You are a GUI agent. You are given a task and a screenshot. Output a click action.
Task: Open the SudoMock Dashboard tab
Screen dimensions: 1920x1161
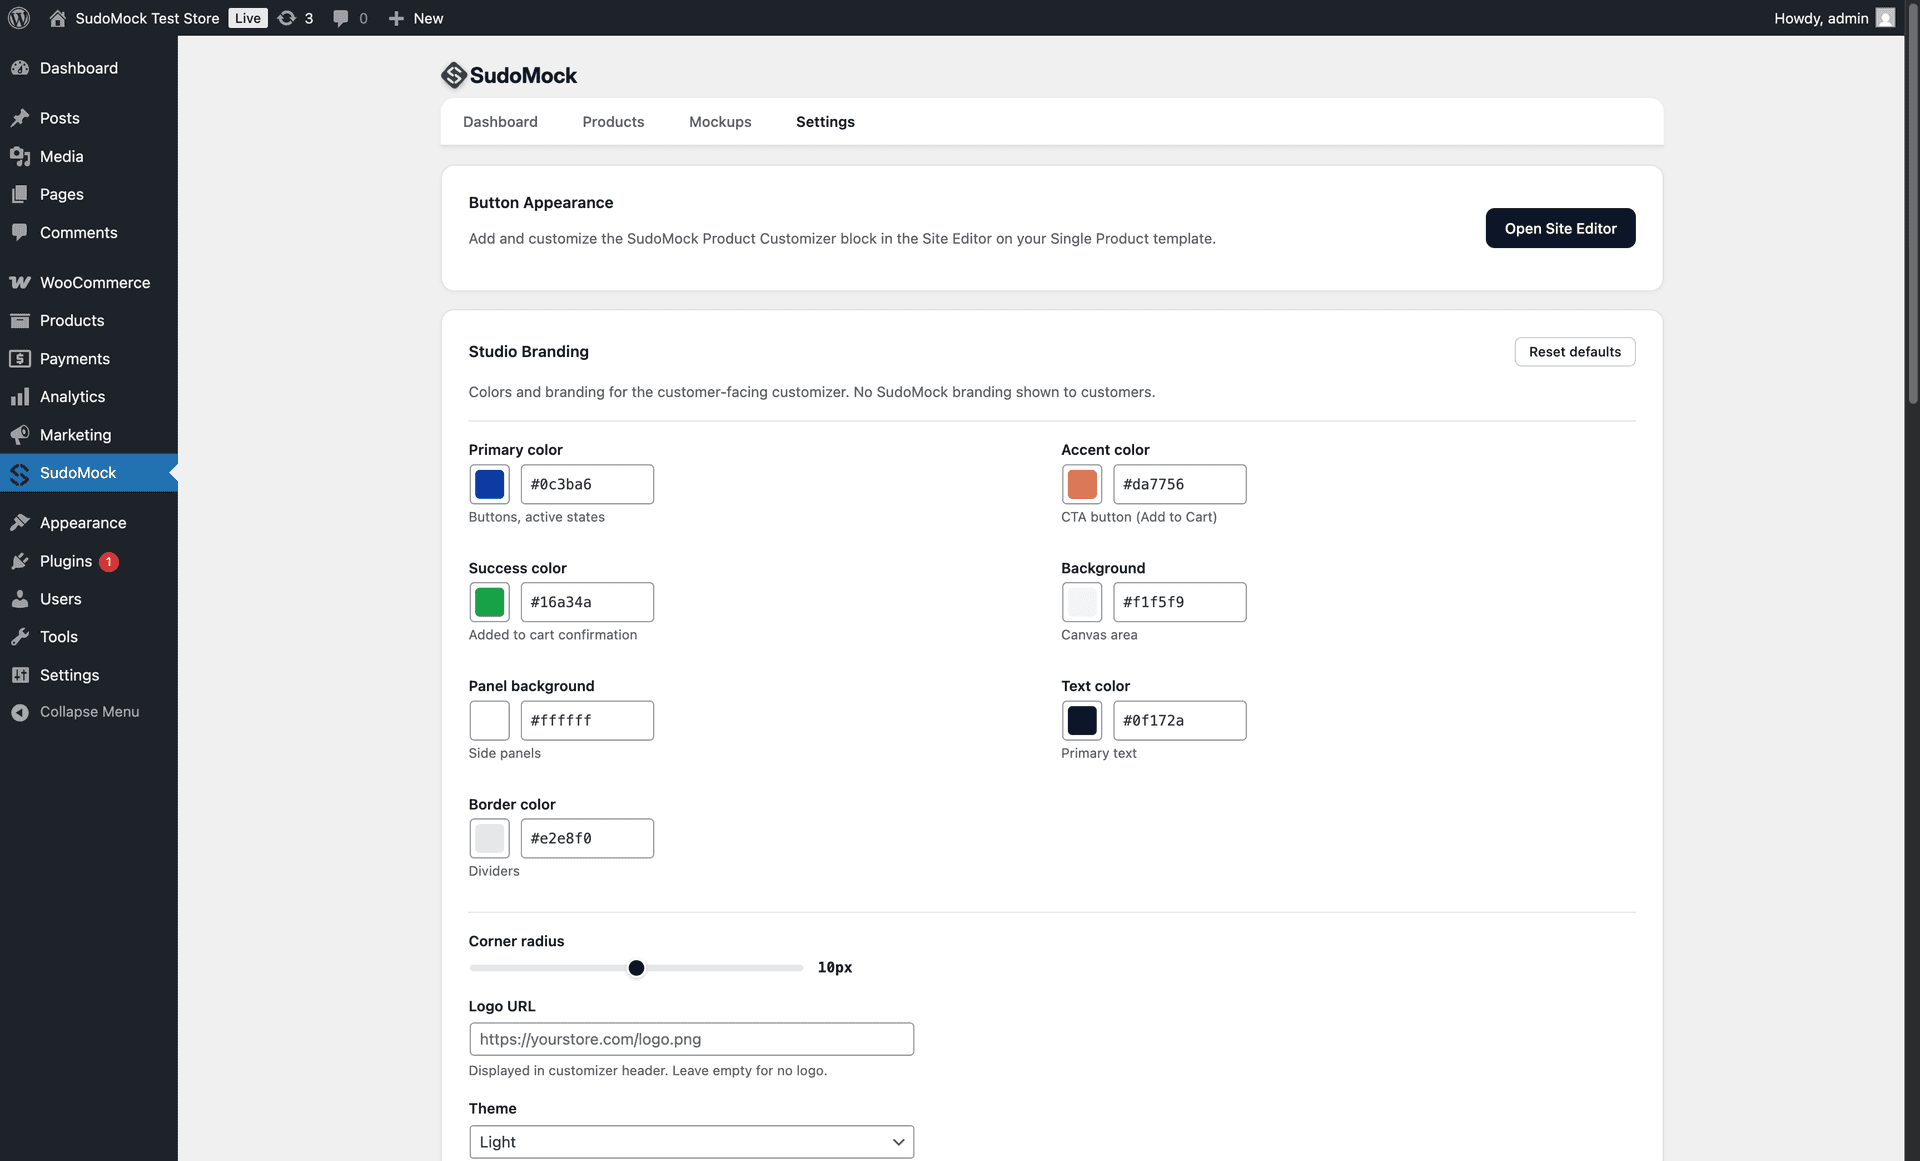(500, 121)
